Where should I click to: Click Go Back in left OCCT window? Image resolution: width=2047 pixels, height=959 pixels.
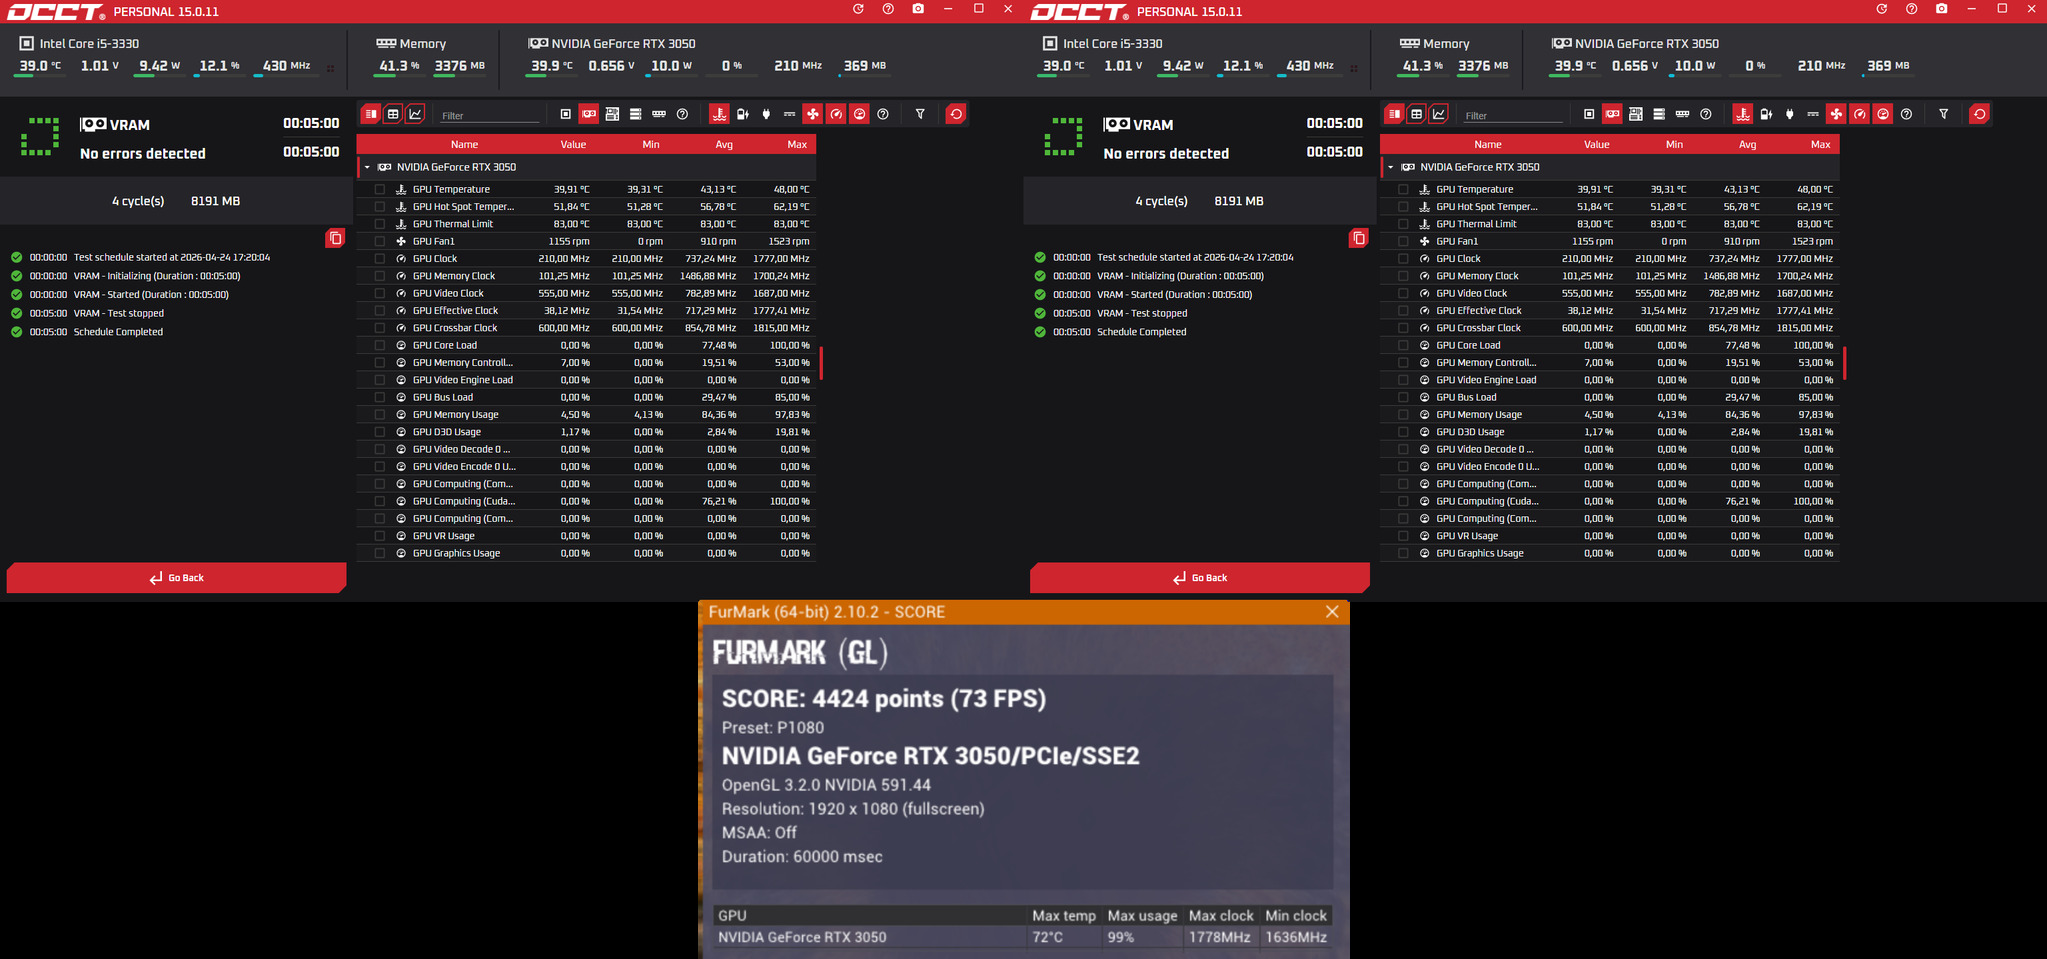[x=176, y=578]
